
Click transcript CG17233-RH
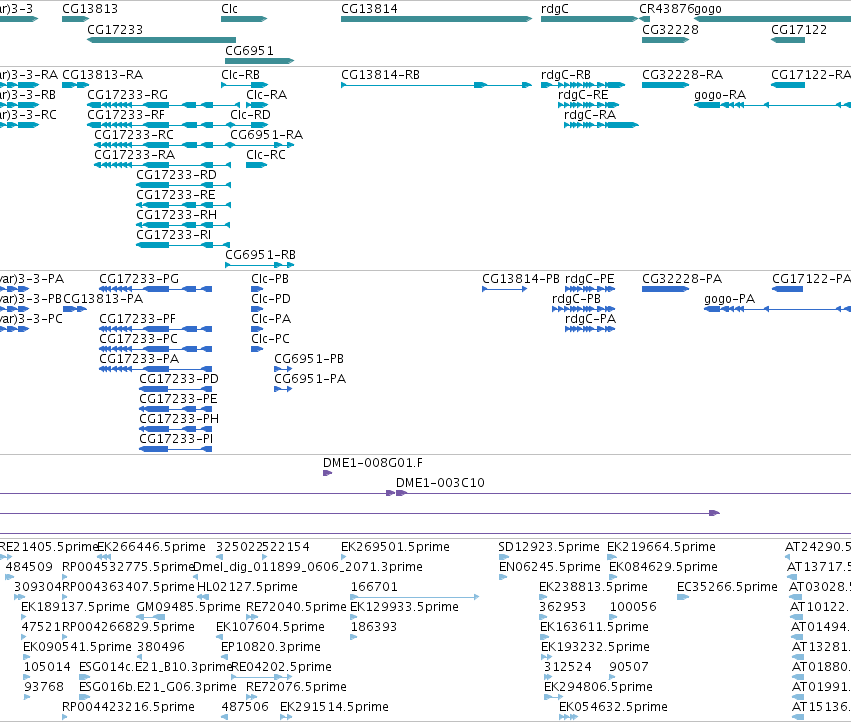[x=176, y=215]
